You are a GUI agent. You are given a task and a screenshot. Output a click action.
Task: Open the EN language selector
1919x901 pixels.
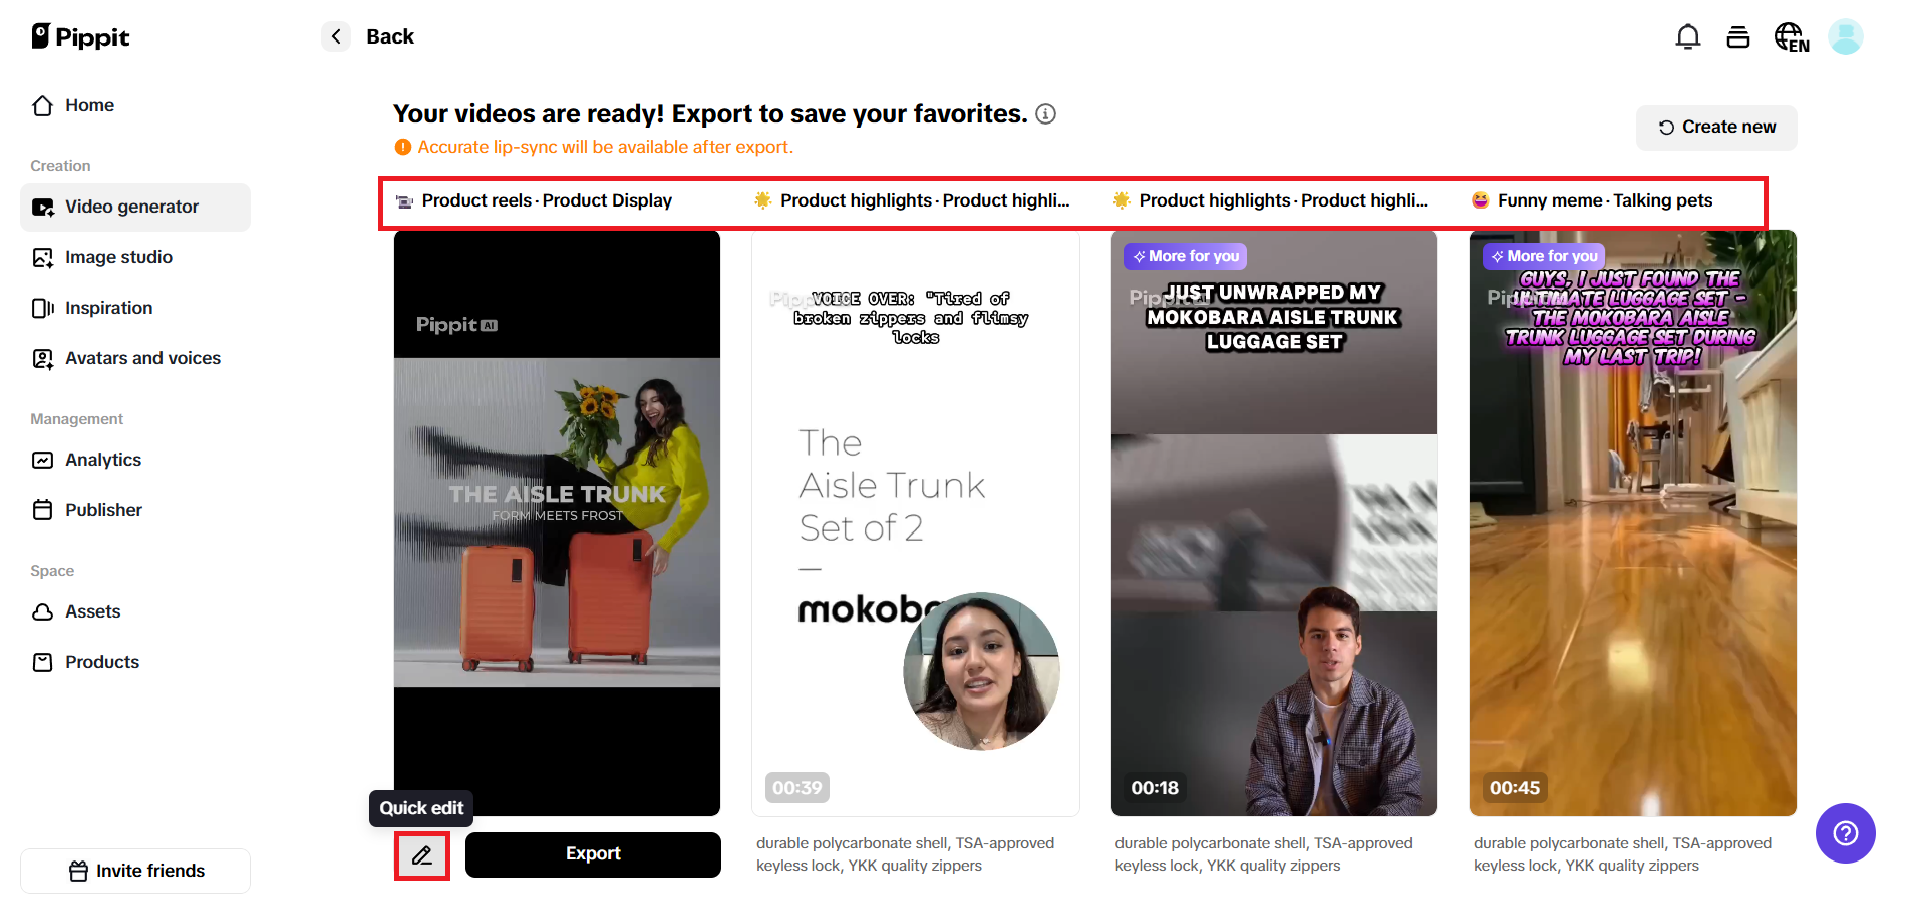(1792, 36)
